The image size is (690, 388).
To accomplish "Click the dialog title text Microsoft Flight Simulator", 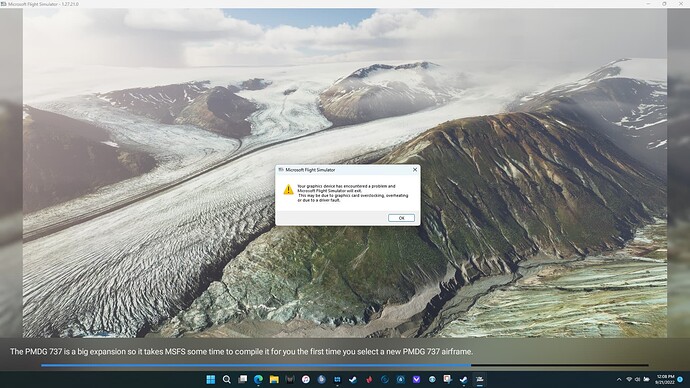I will tap(310, 170).
